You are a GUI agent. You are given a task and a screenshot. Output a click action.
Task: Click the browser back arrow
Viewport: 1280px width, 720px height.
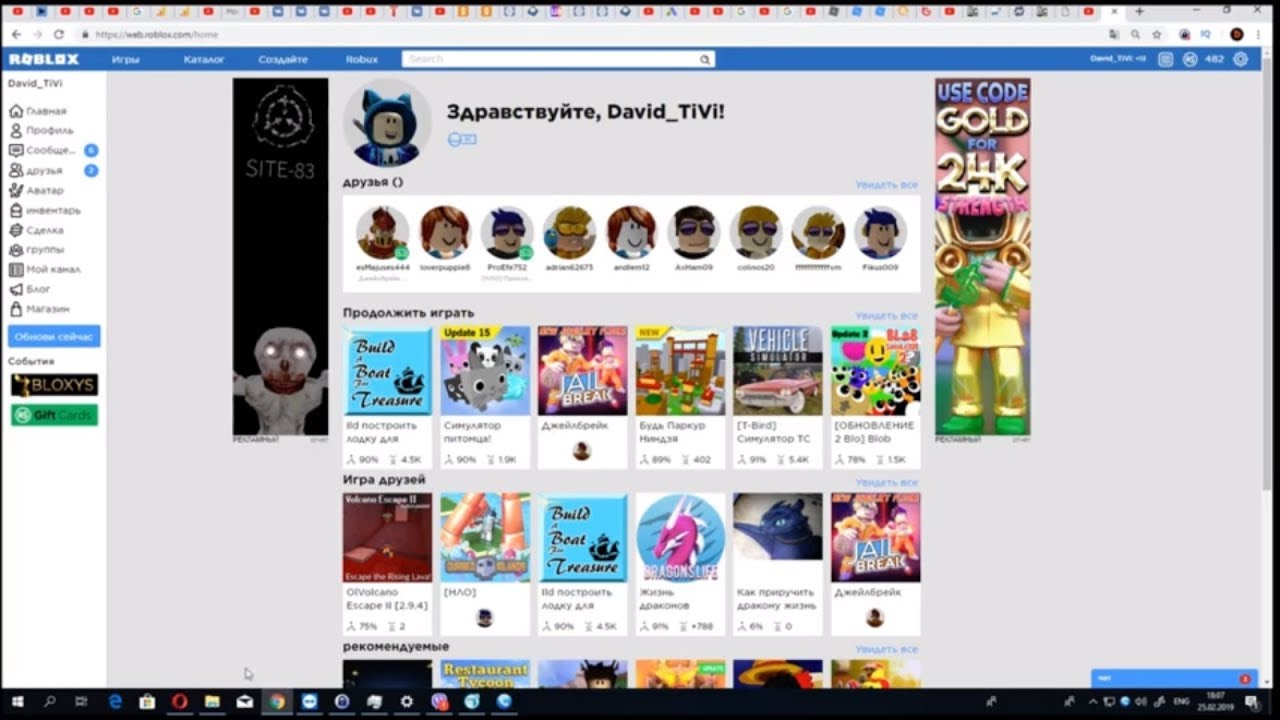(17, 34)
